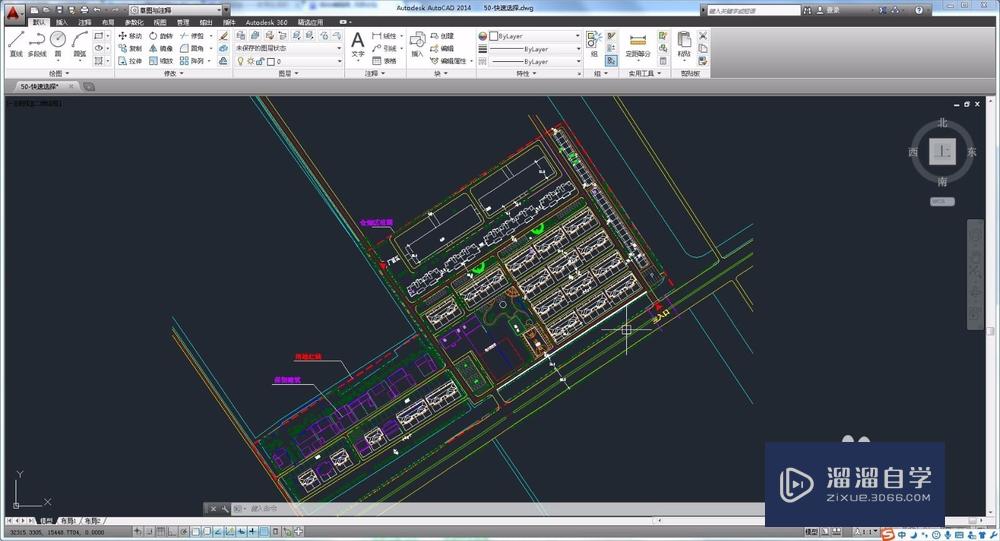
Task: Toggle Polar tracking in status bar
Action: 184,531
